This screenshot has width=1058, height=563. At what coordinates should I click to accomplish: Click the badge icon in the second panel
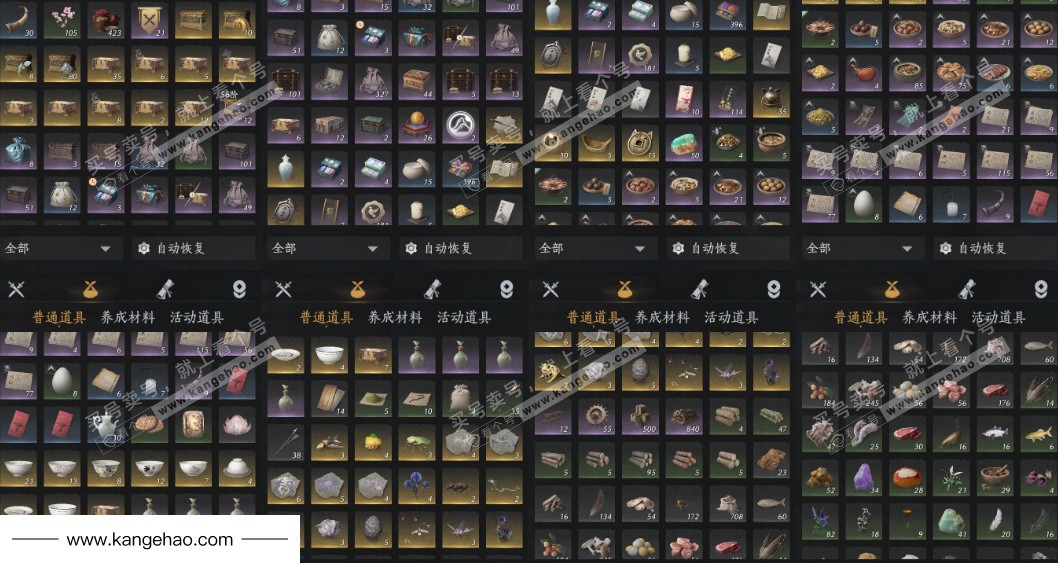click(x=506, y=290)
